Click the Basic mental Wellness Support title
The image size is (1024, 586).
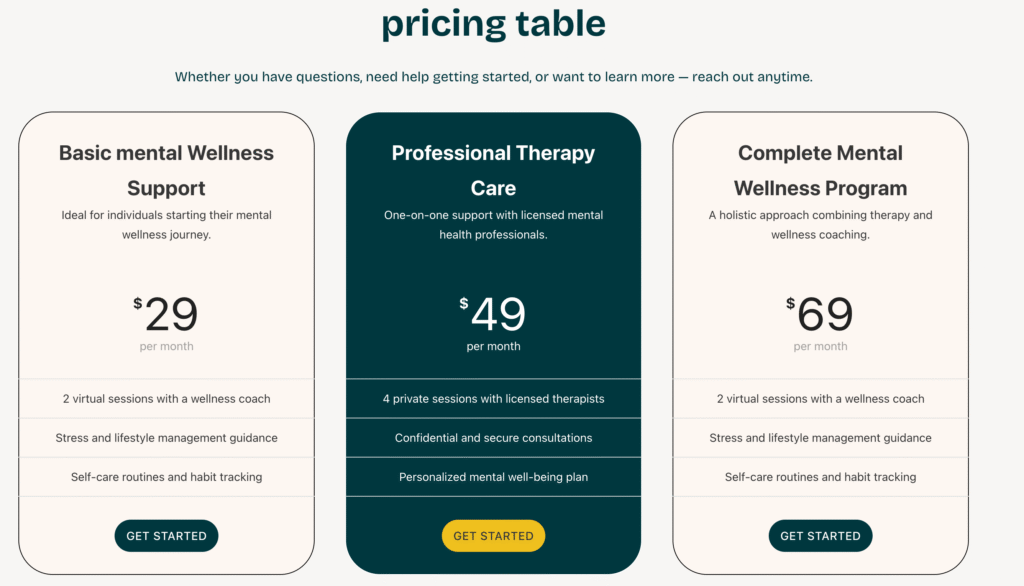[166, 170]
